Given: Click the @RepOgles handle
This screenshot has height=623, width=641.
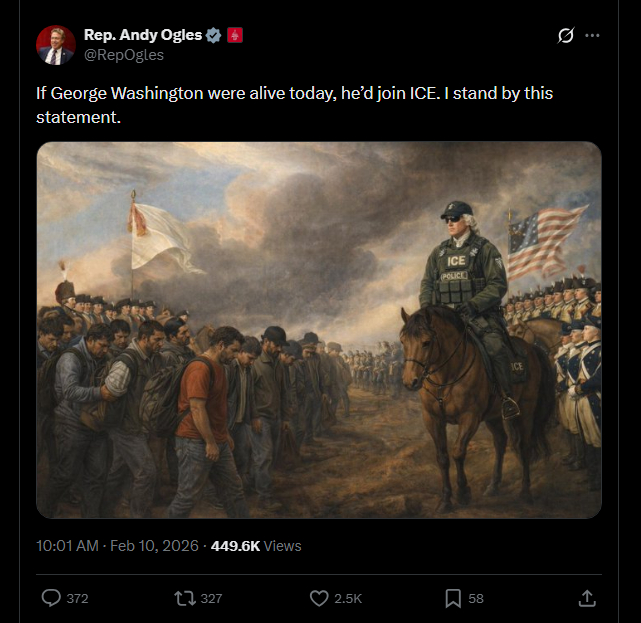Looking at the screenshot, I should pyautogui.click(x=123, y=55).
